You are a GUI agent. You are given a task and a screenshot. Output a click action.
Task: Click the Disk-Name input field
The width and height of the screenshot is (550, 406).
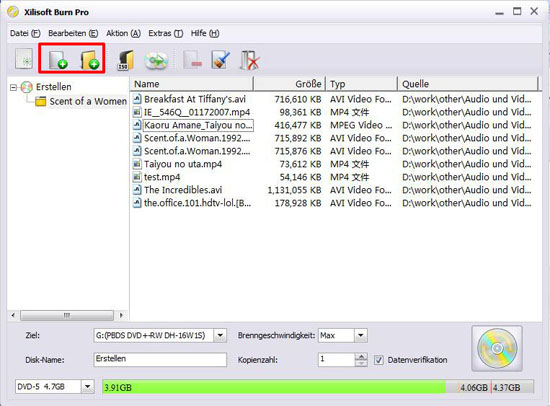[160, 360]
